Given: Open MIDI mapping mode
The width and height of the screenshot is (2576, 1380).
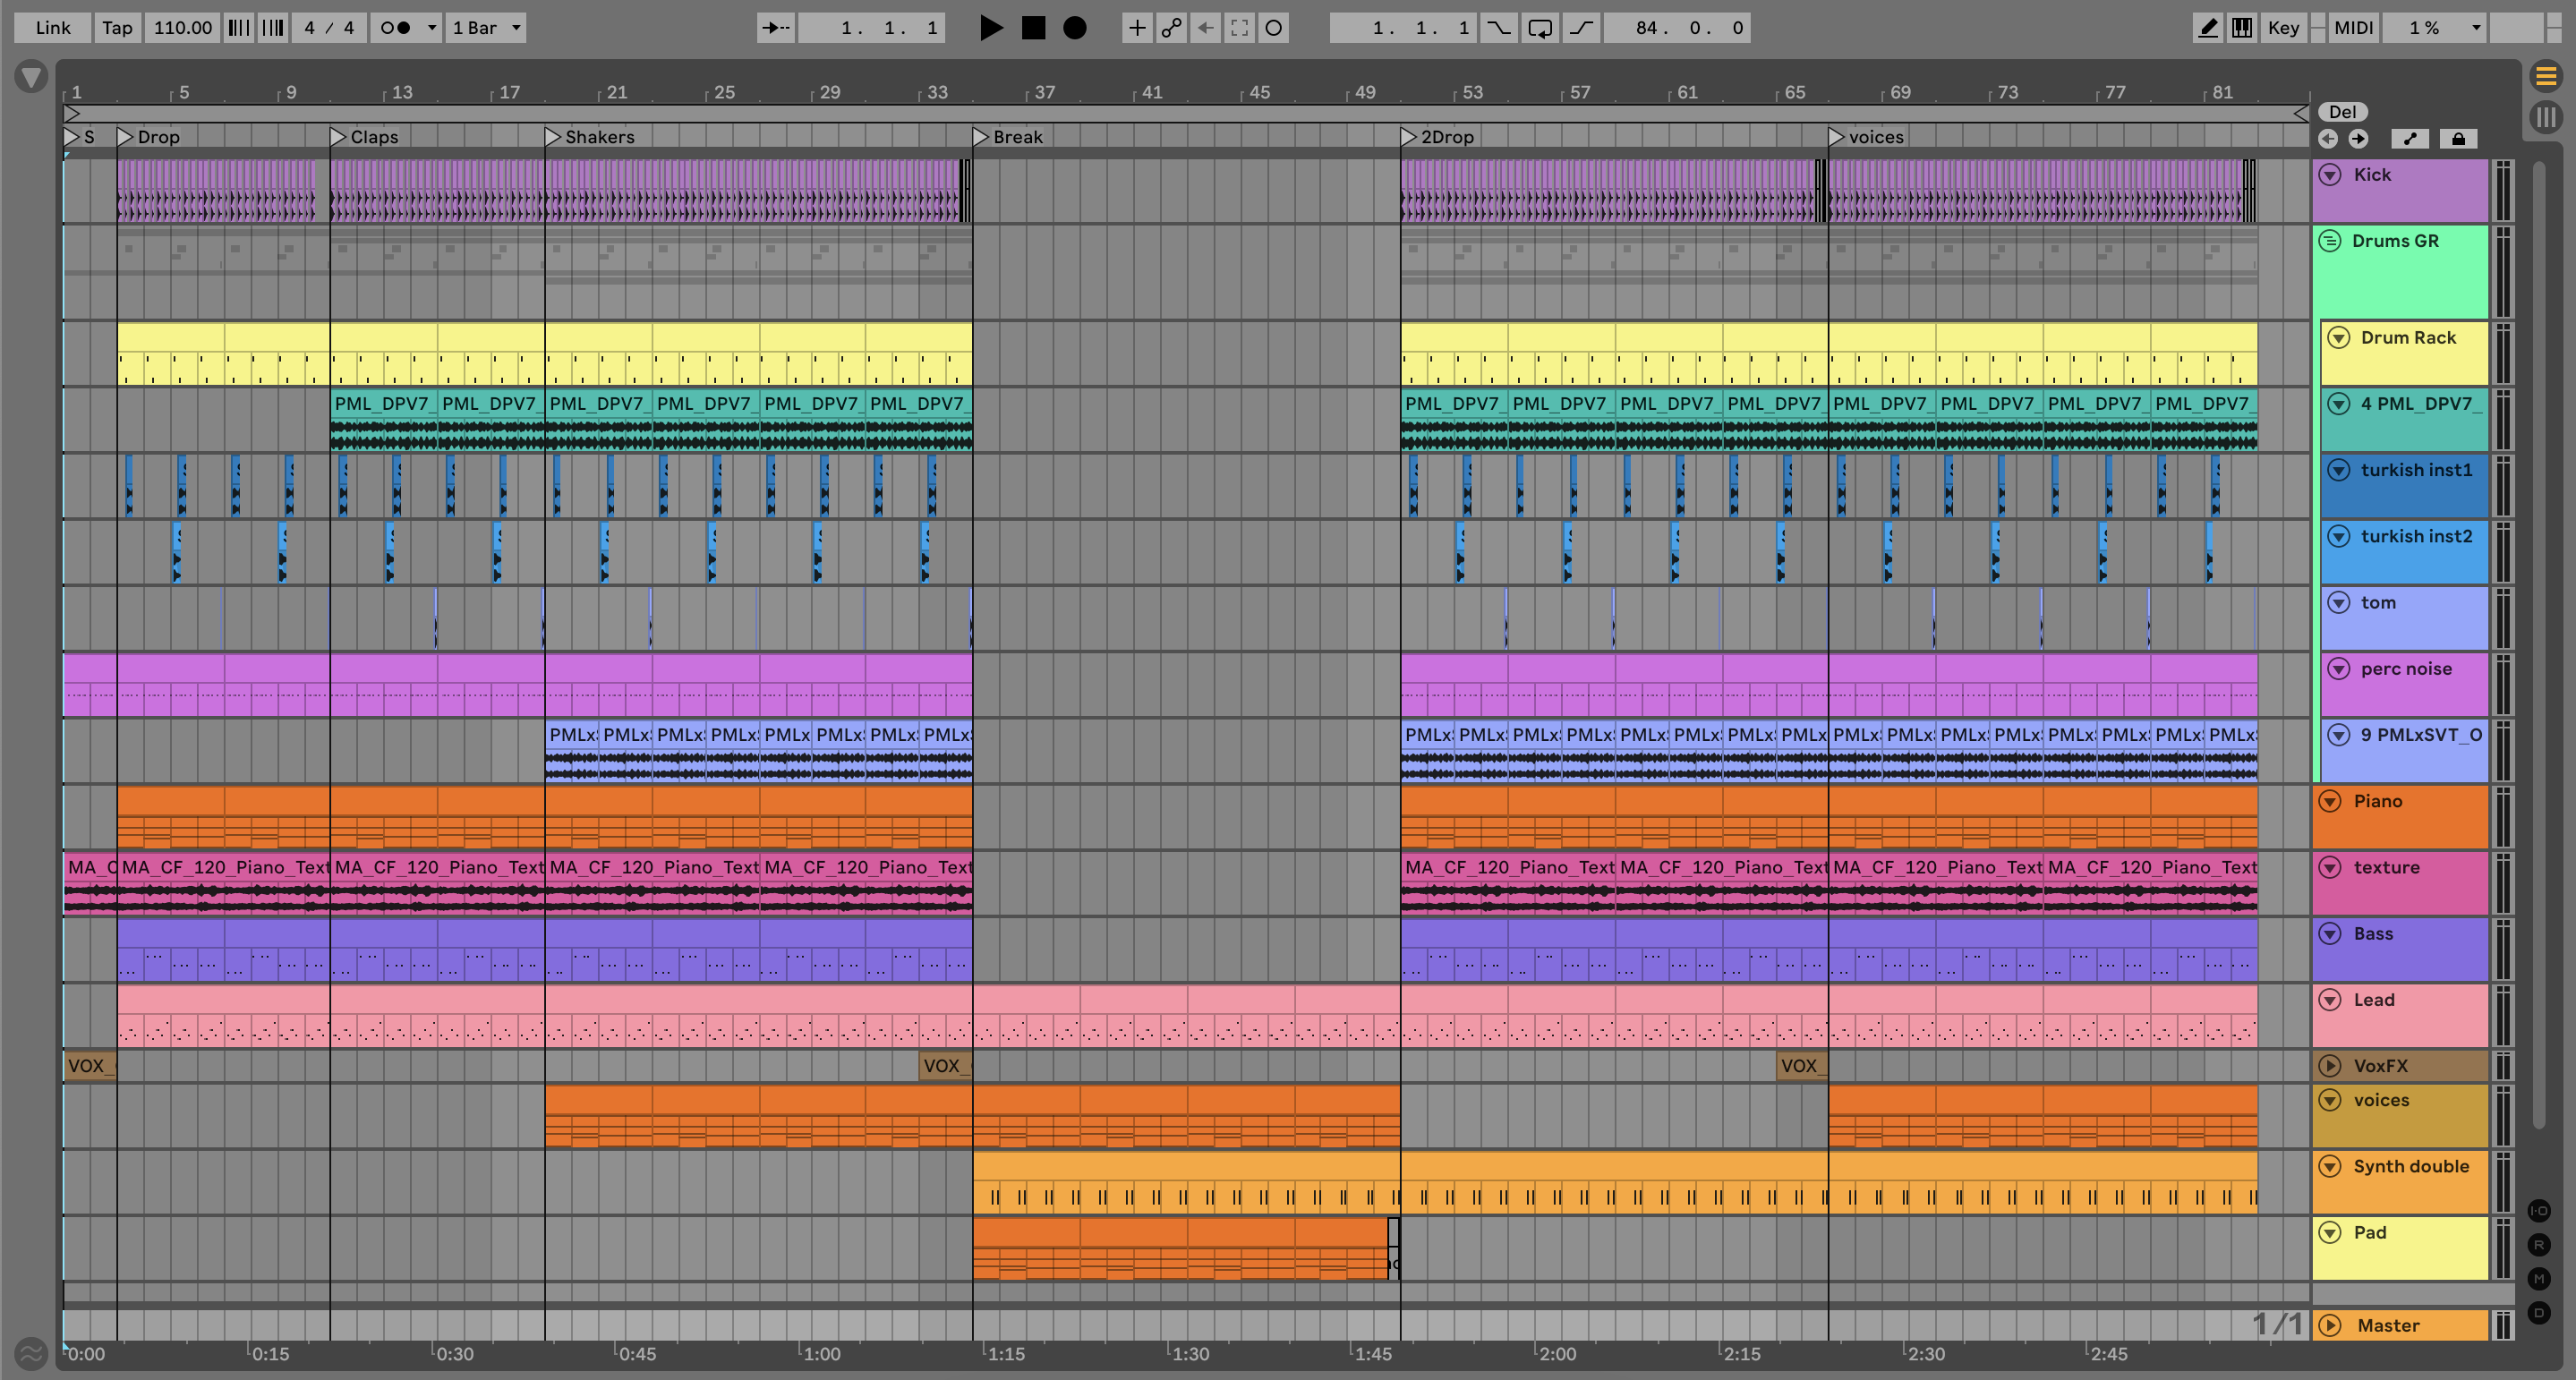Looking at the screenshot, I should click(x=2353, y=28).
